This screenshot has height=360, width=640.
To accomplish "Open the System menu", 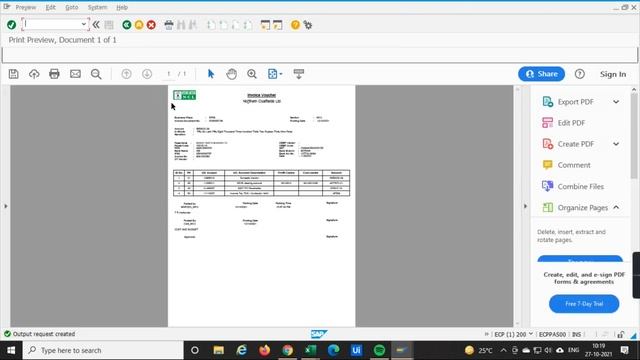I will pos(97,7).
